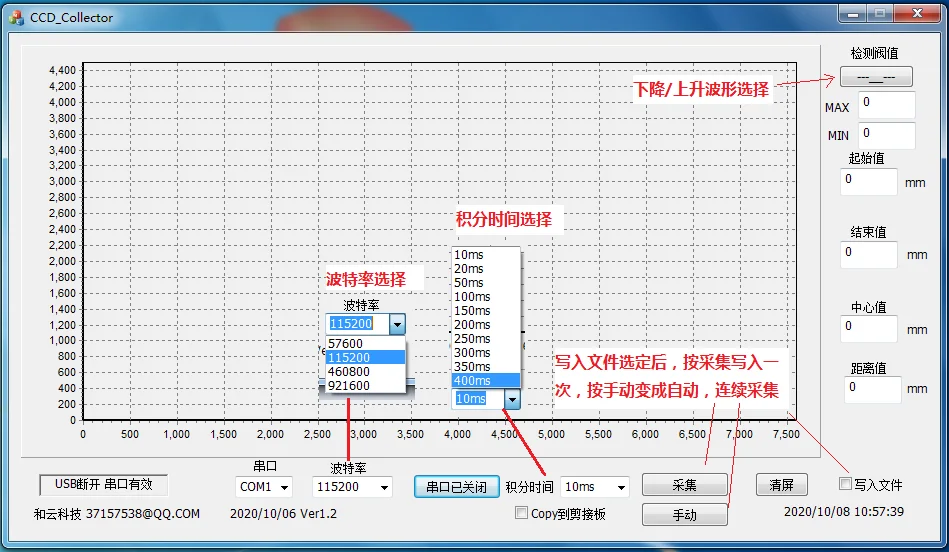The height and width of the screenshot is (552, 949).
Task: Select 20ms in the integration time list
Action: click(486, 269)
